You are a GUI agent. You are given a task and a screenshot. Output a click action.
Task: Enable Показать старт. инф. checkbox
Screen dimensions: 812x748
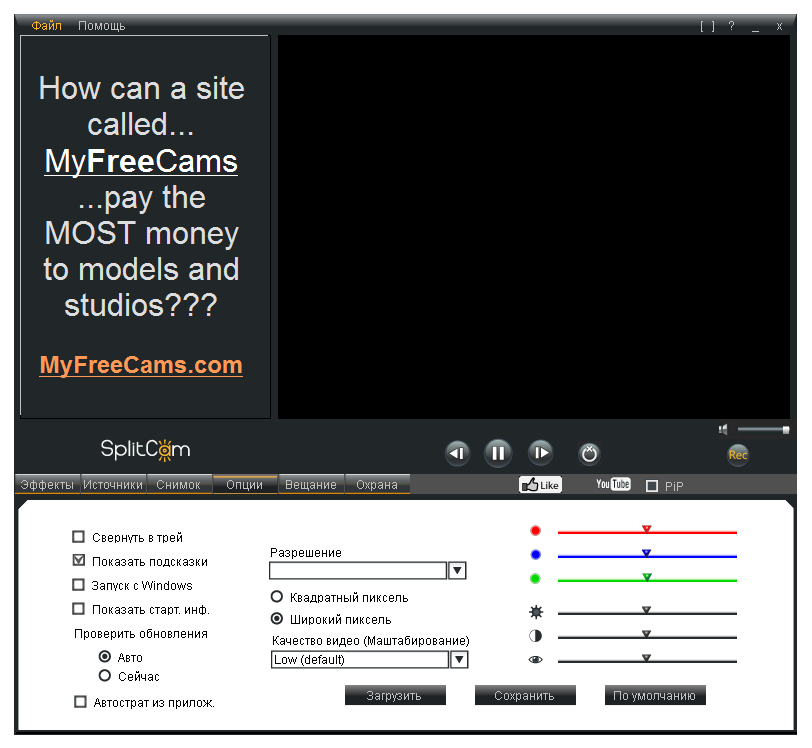[78, 609]
